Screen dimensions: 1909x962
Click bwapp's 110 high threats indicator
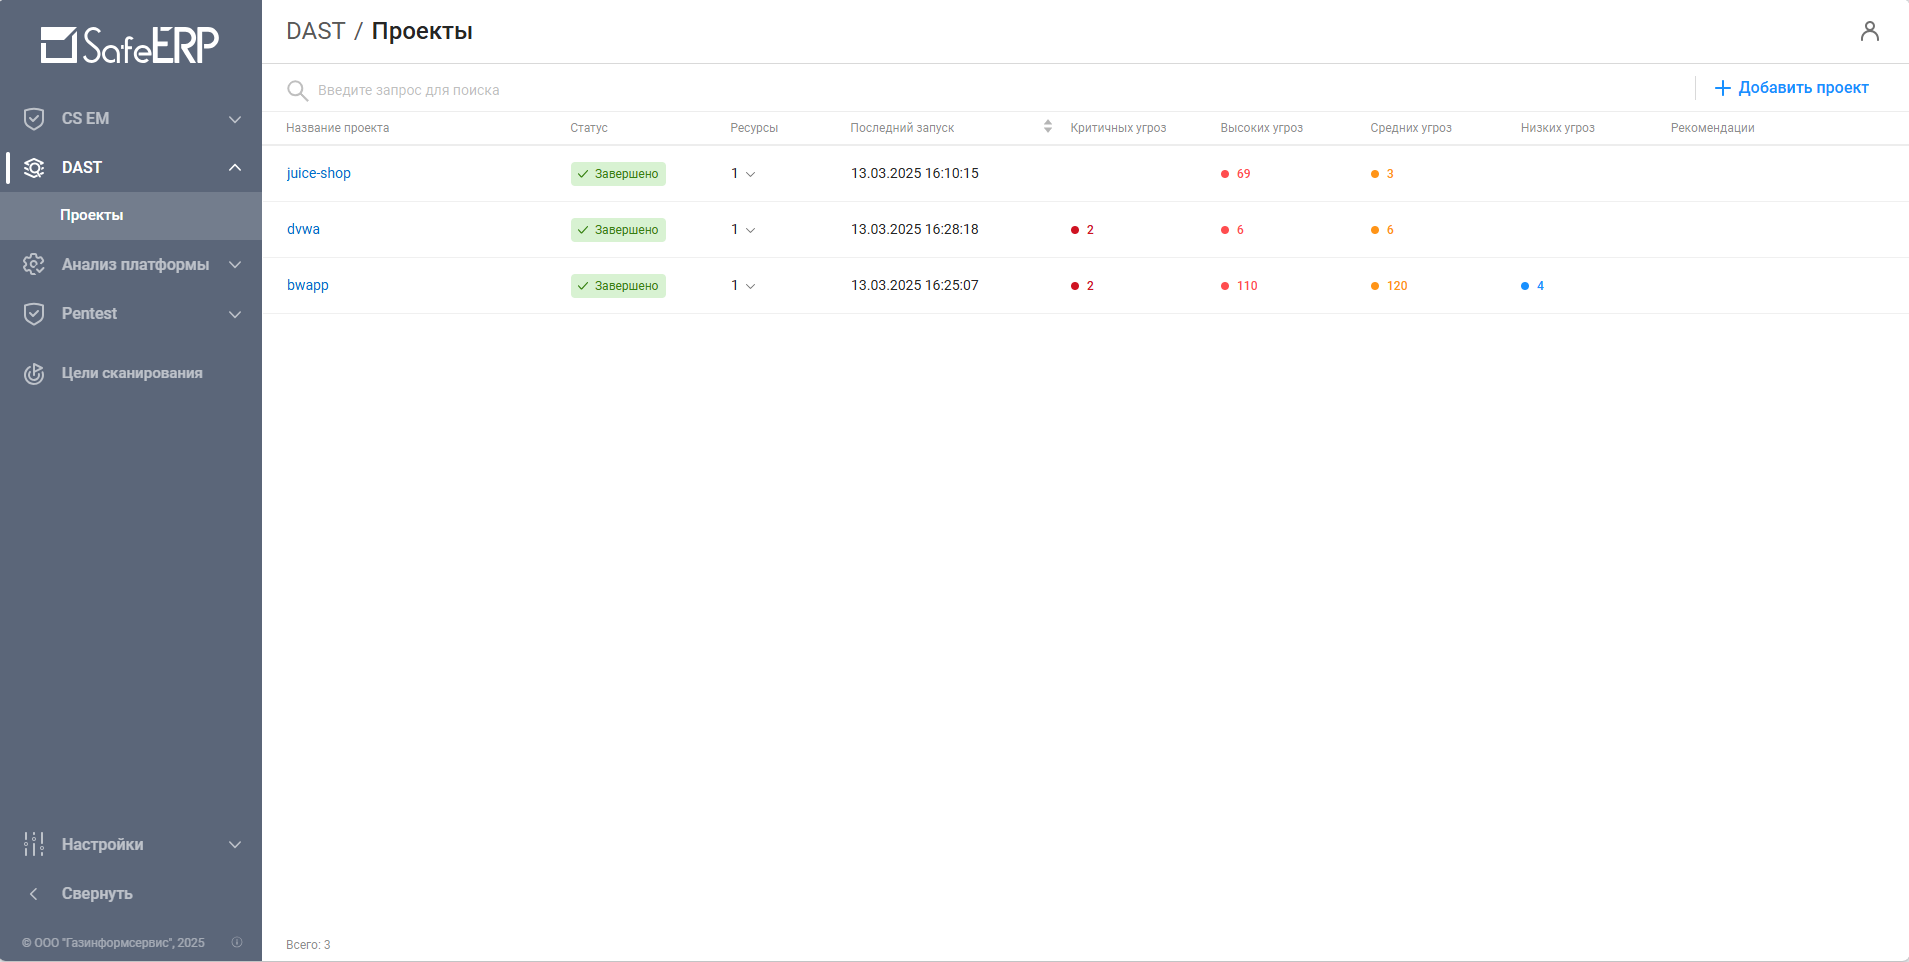(x=1240, y=286)
